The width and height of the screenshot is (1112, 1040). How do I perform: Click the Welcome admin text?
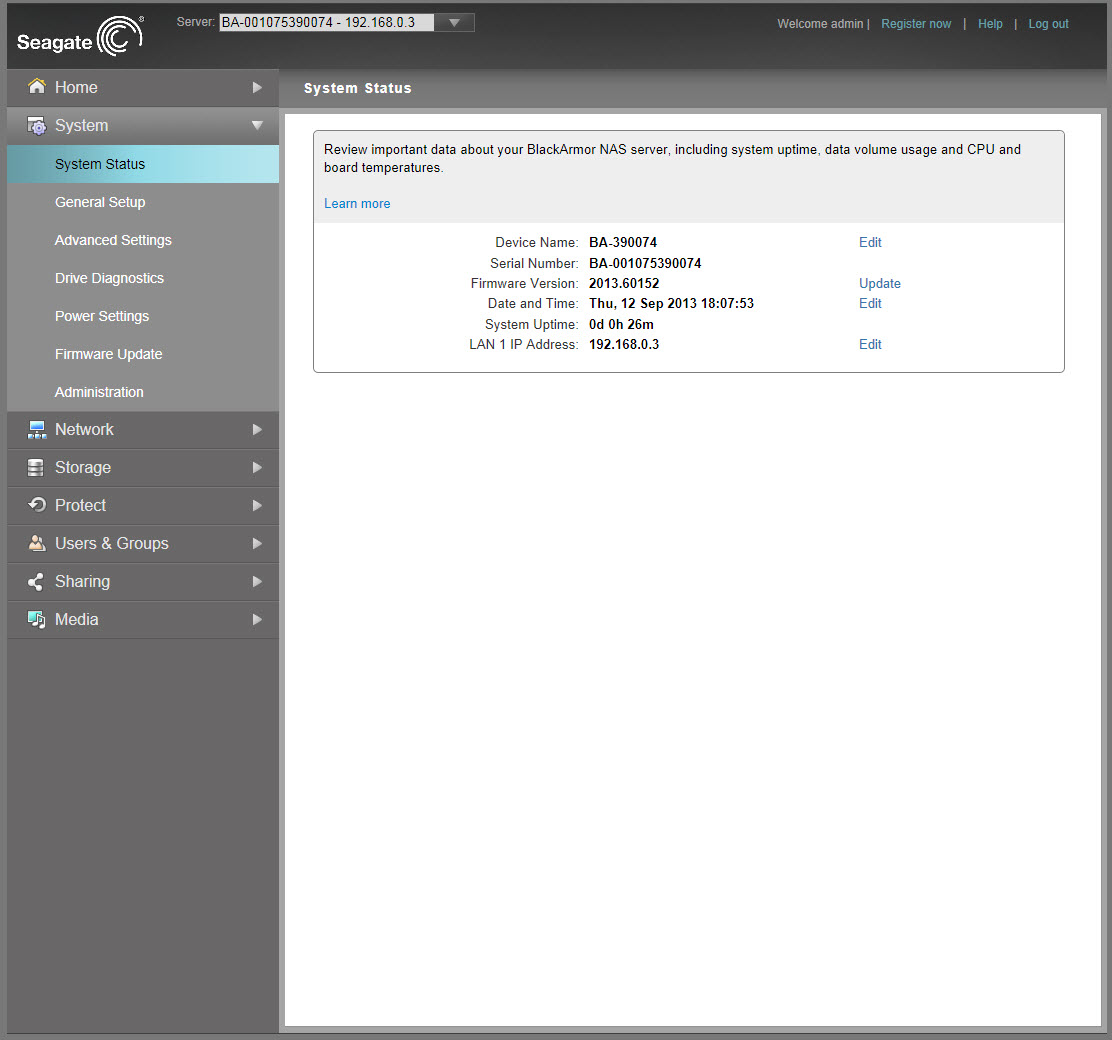(x=821, y=23)
